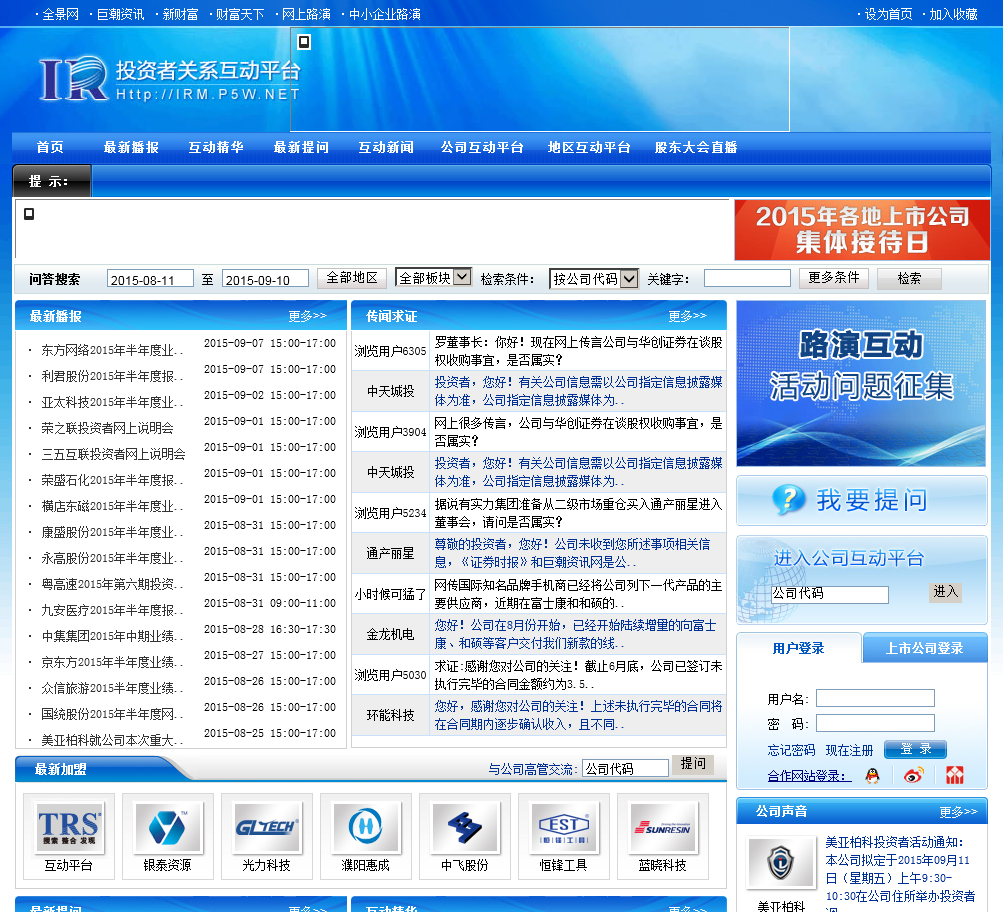Open 2015年各地上市公司集体接待日 banner
Image resolution: width=1003 pixels, height=912 pixels.
862,230
